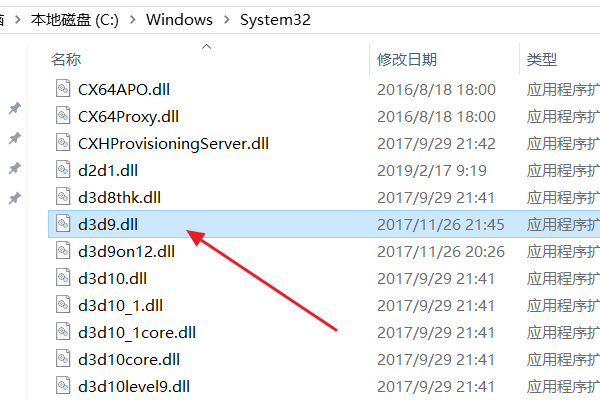The image size is (600, 400).
Task: Navigate to Windows folder in address bar
Action: (x=178, y=20)
